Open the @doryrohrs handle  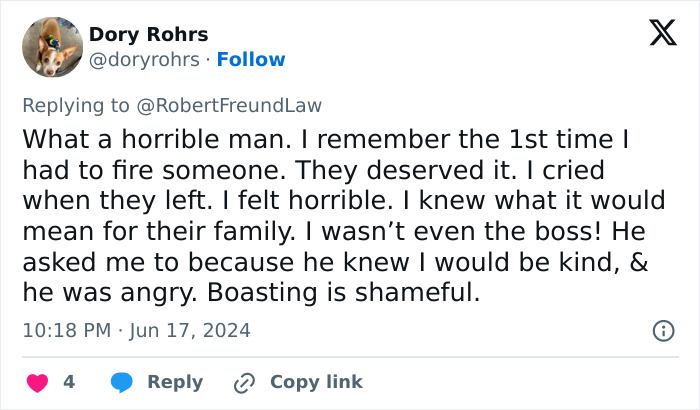click(x=143, y=60)
